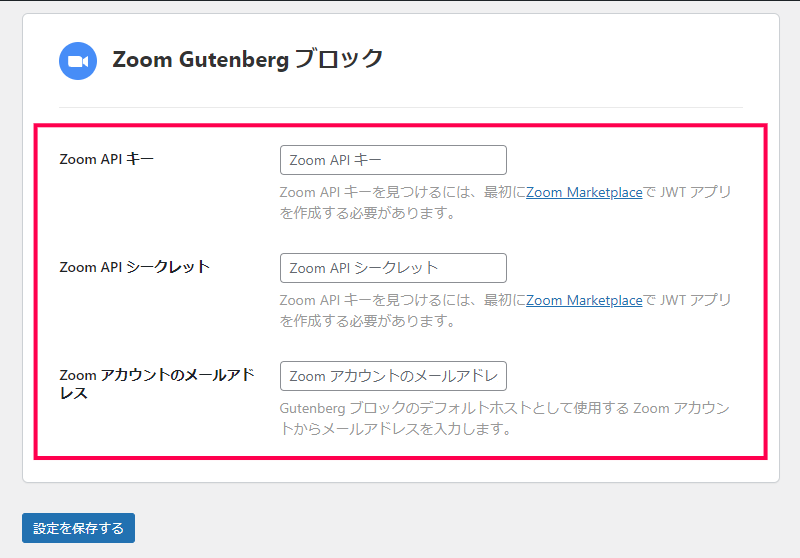This screenshot has width=800, height=558.
Task: Click the divider line beneath the heading
Action: [x=400, y=107]
